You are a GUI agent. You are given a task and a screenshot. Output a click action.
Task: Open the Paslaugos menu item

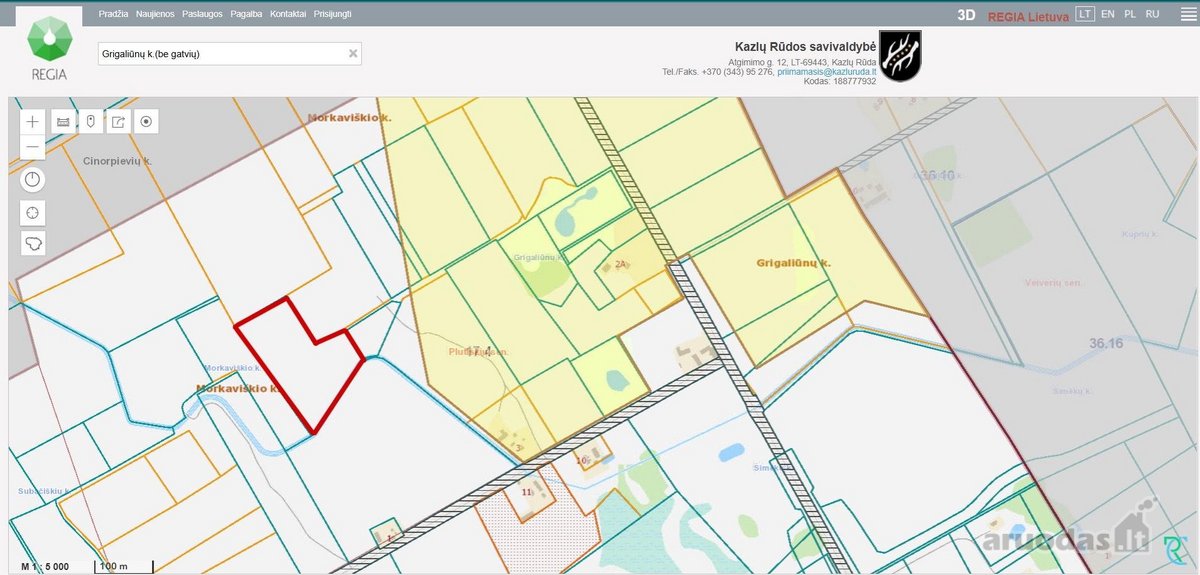[203, 14]
